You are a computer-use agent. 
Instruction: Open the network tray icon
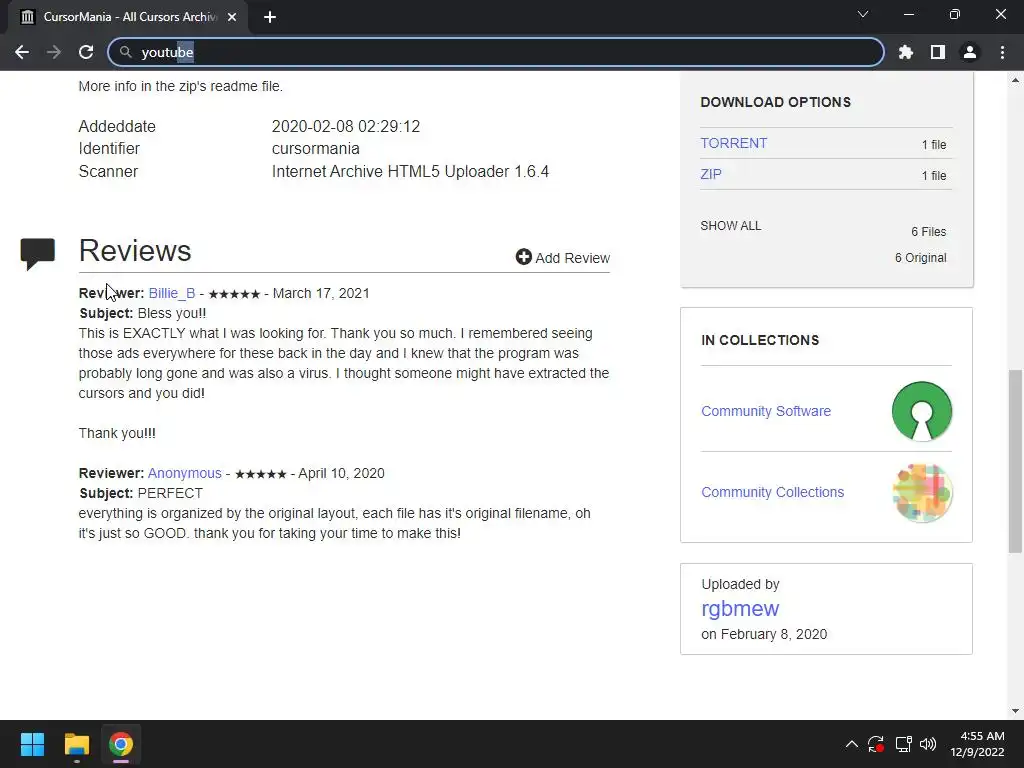pyautogui.click(x=903, y=744)
